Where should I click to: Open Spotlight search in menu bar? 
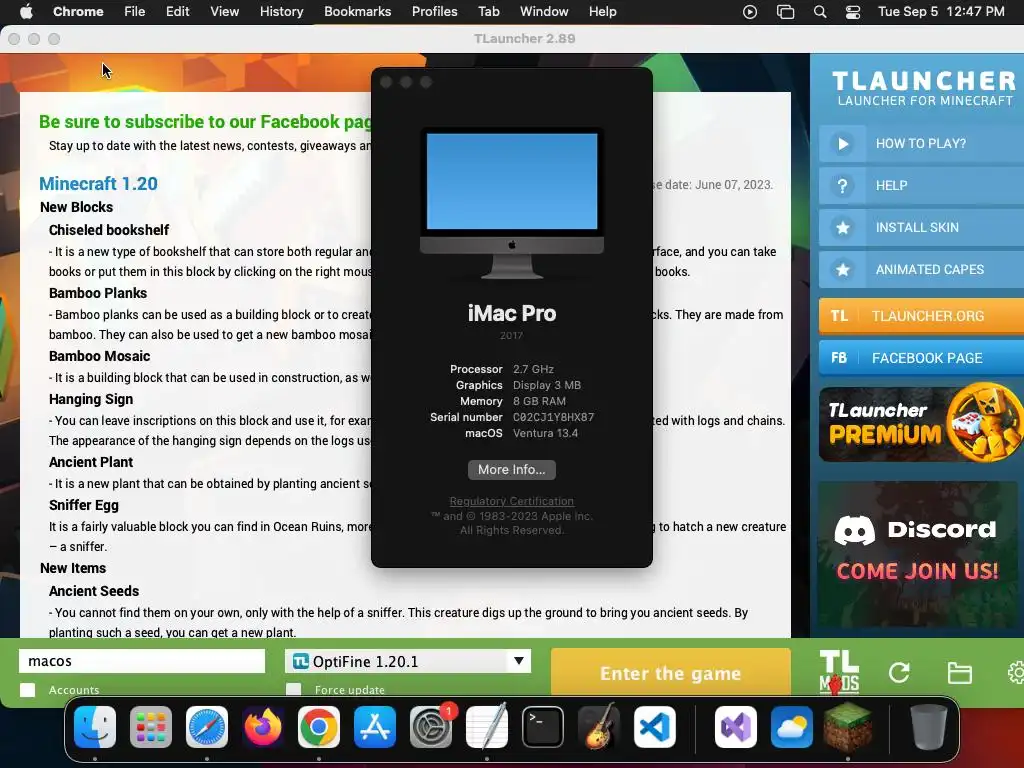(x=820, y=12)
